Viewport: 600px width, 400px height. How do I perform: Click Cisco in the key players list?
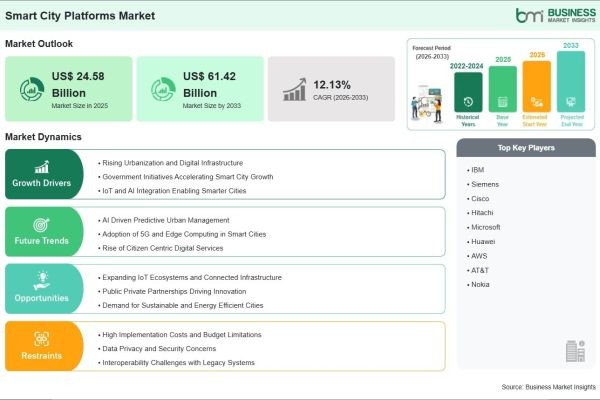(478, 199)
